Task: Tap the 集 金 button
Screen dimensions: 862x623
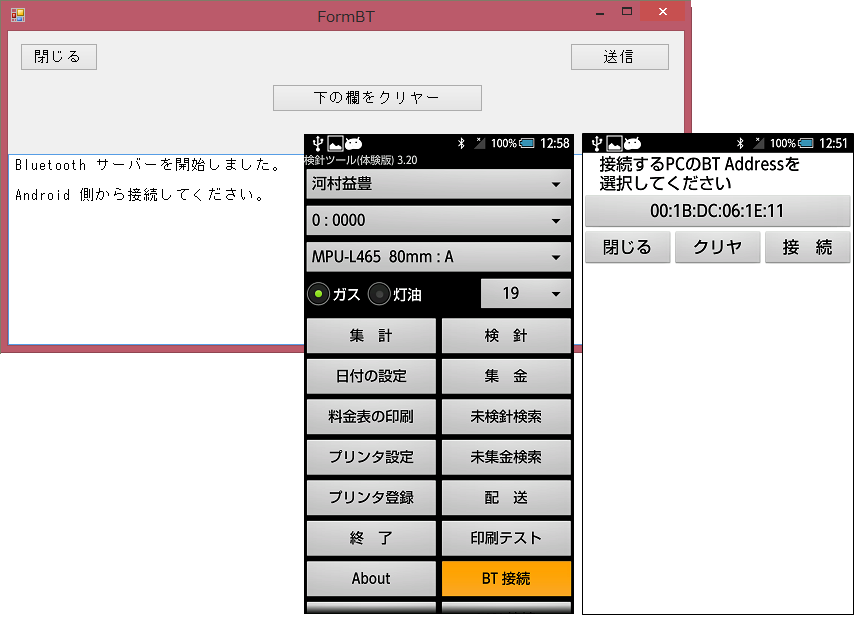Action: 506,376
